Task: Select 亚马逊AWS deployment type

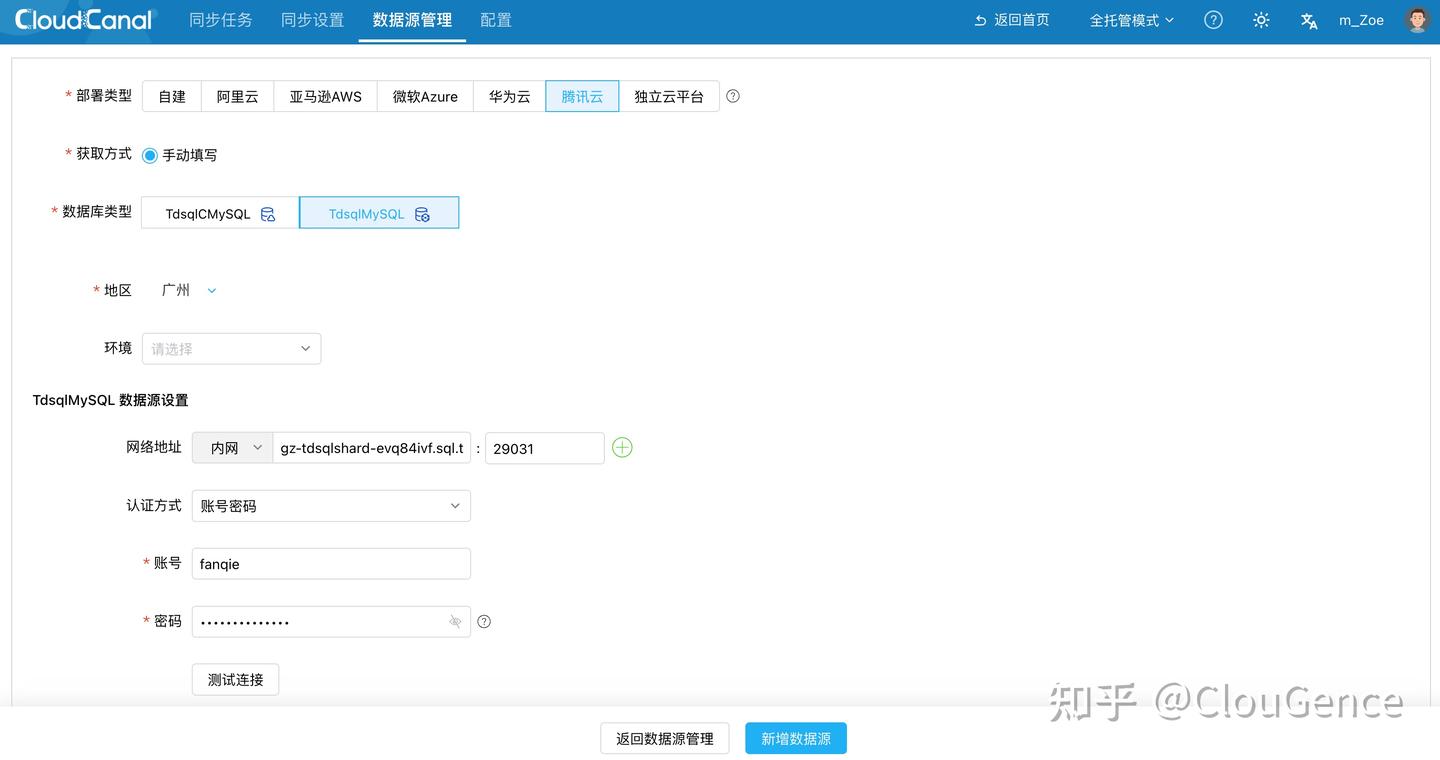Action: point(326,97)
